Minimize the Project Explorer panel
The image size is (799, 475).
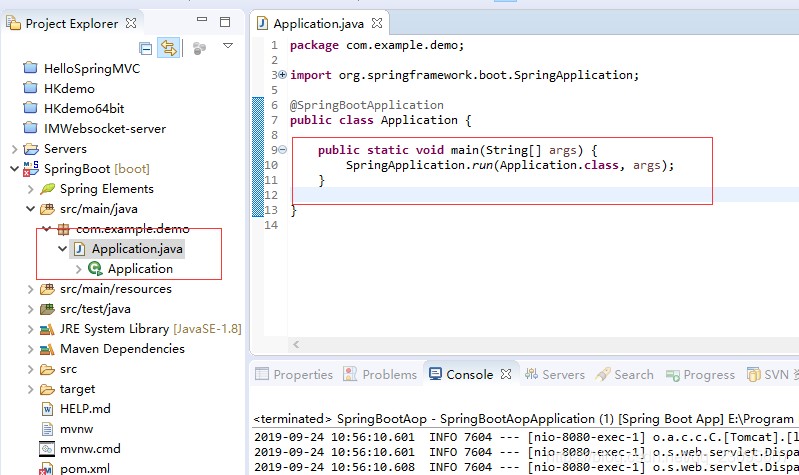pos(202,19)
